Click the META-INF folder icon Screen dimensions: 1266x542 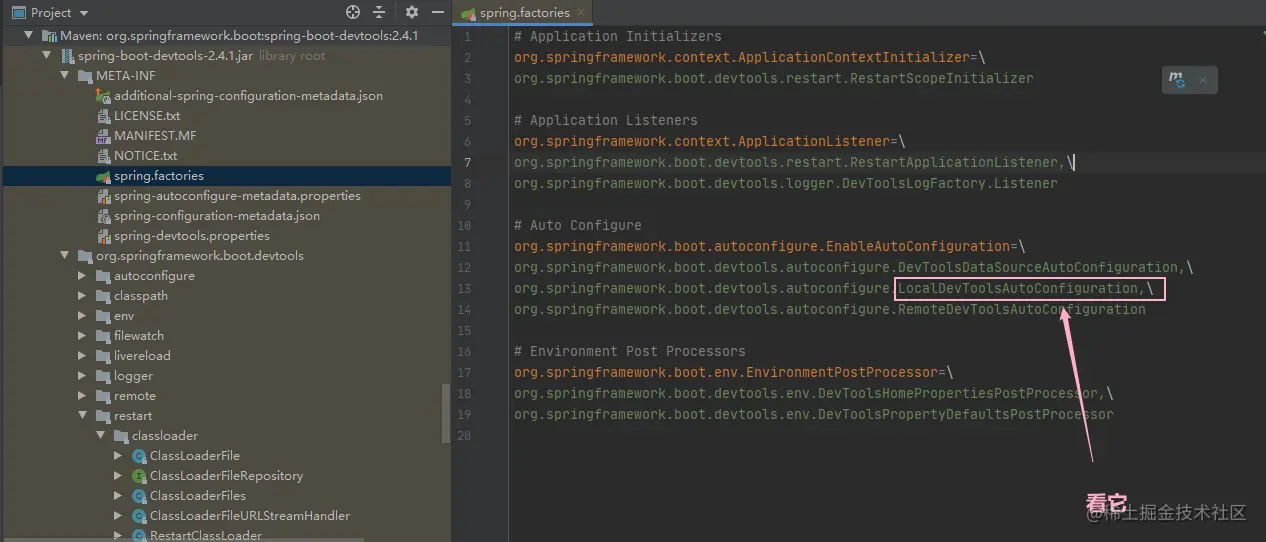pos(86,76)
